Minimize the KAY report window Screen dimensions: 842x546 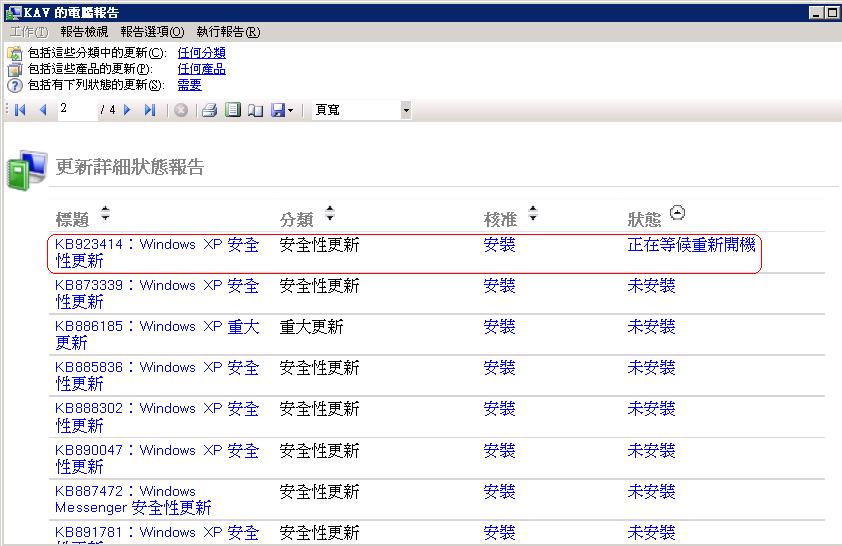[x=816, y=12]
